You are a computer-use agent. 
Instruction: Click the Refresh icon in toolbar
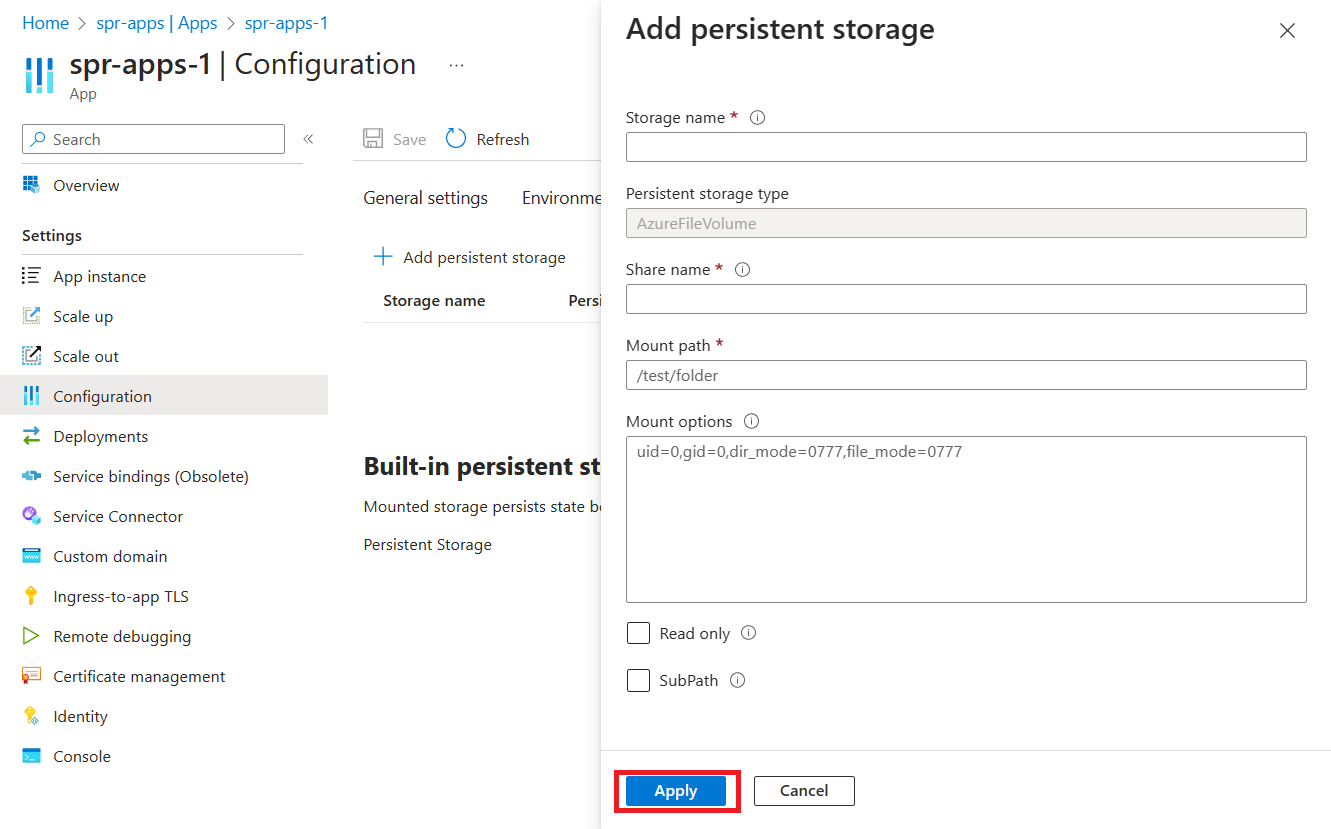tap(456, 138)
